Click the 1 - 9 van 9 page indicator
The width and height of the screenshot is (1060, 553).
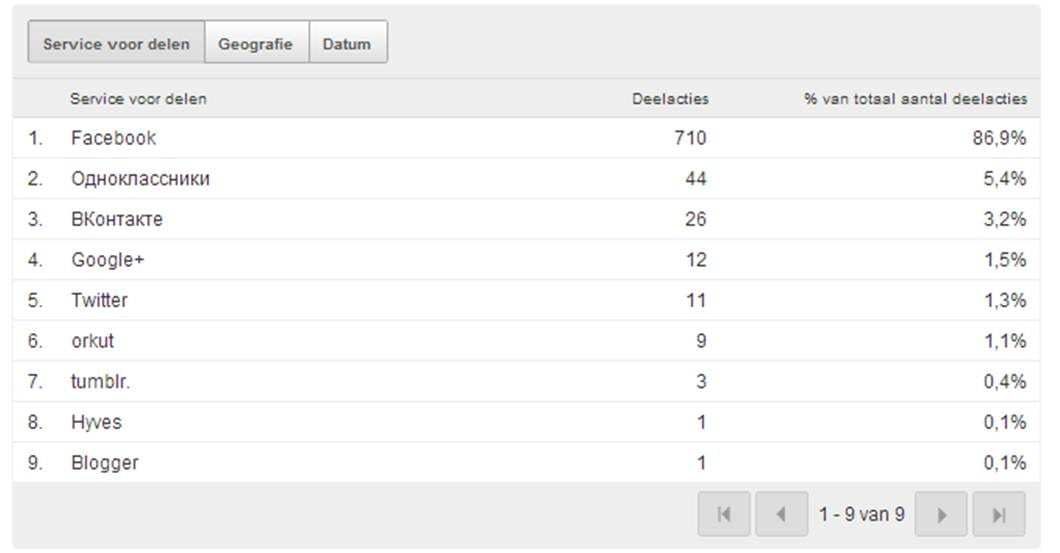861,515
